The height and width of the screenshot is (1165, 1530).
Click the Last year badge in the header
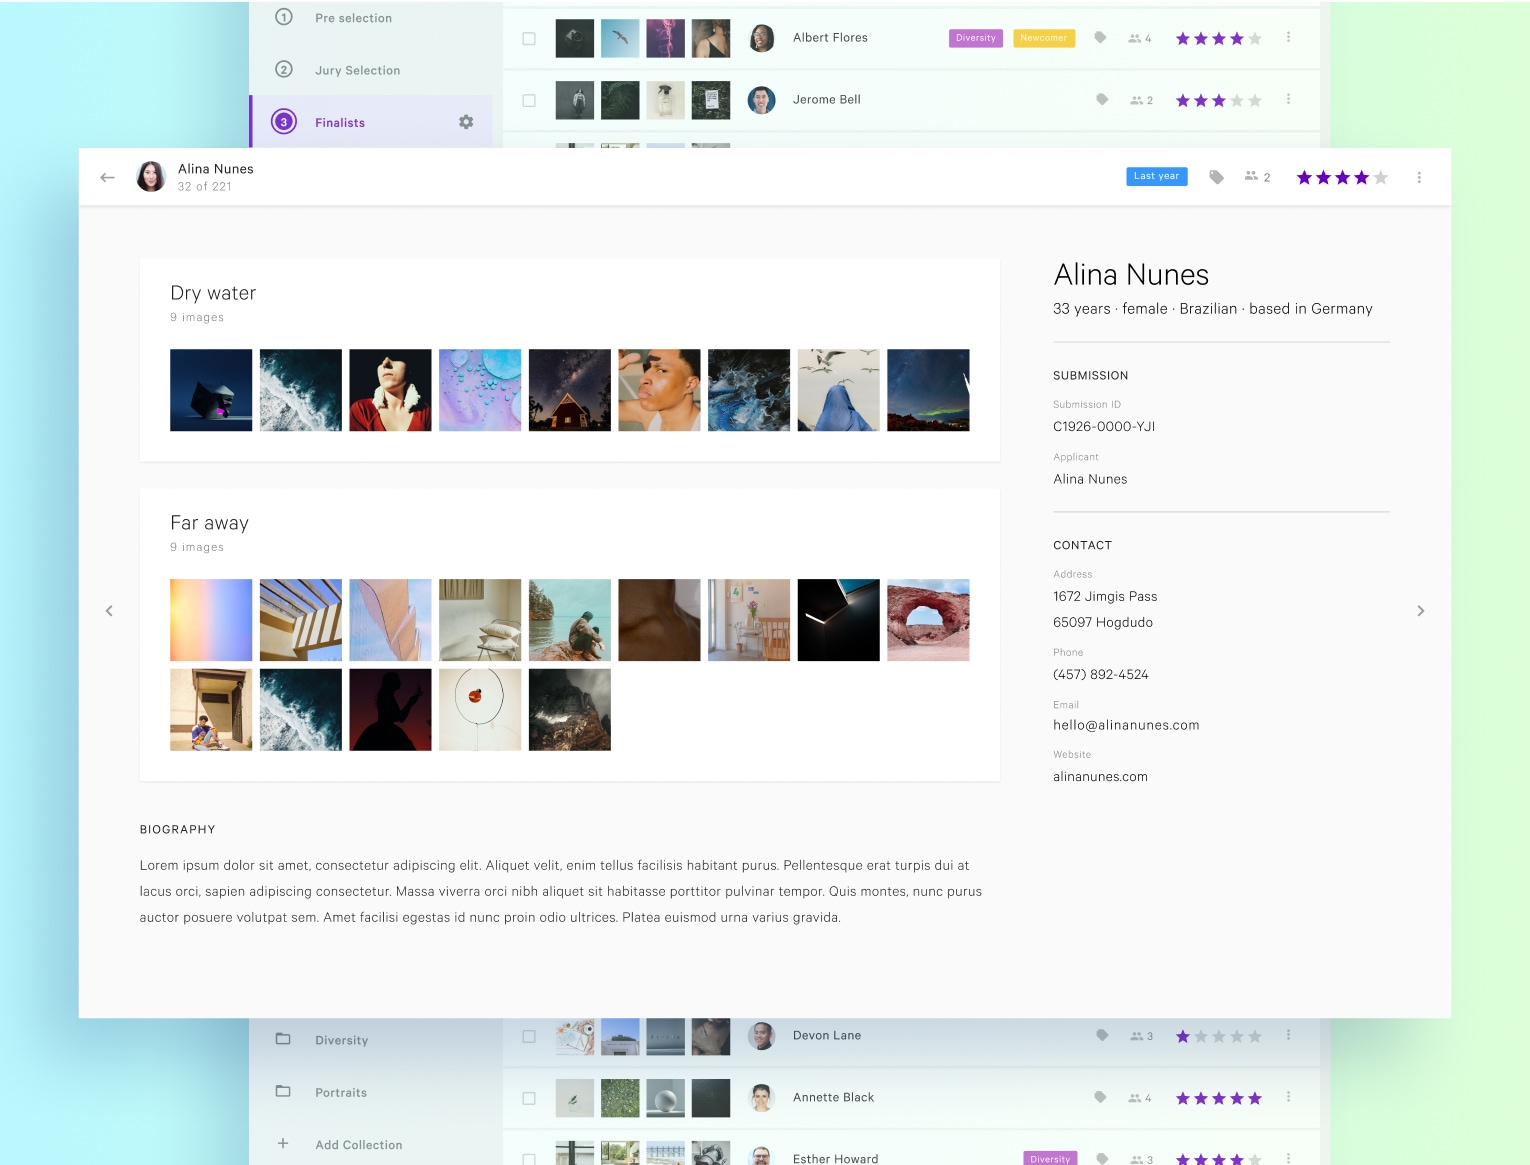point(1156,176)
